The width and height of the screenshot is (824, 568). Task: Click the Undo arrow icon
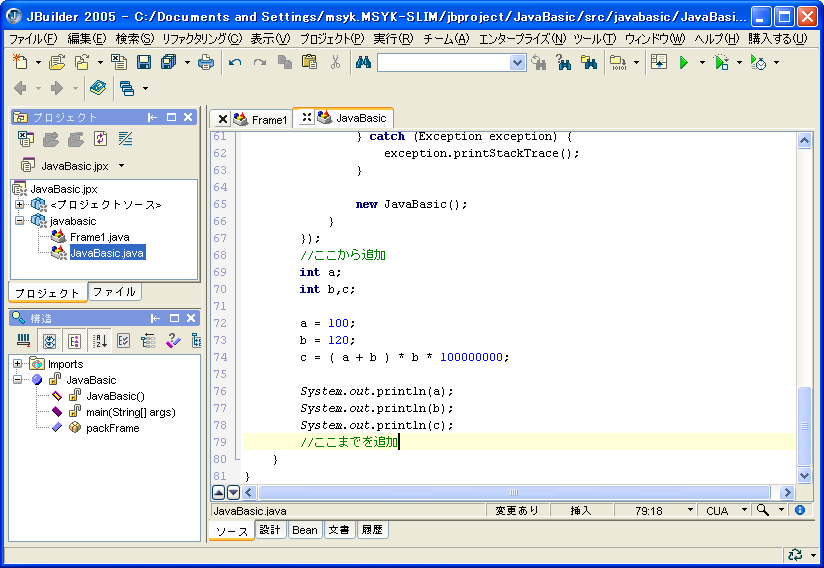pos(235,62)
